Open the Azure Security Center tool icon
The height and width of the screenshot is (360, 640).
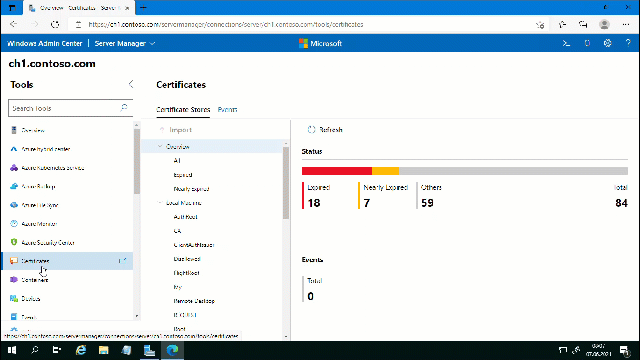tap(14, 242)
